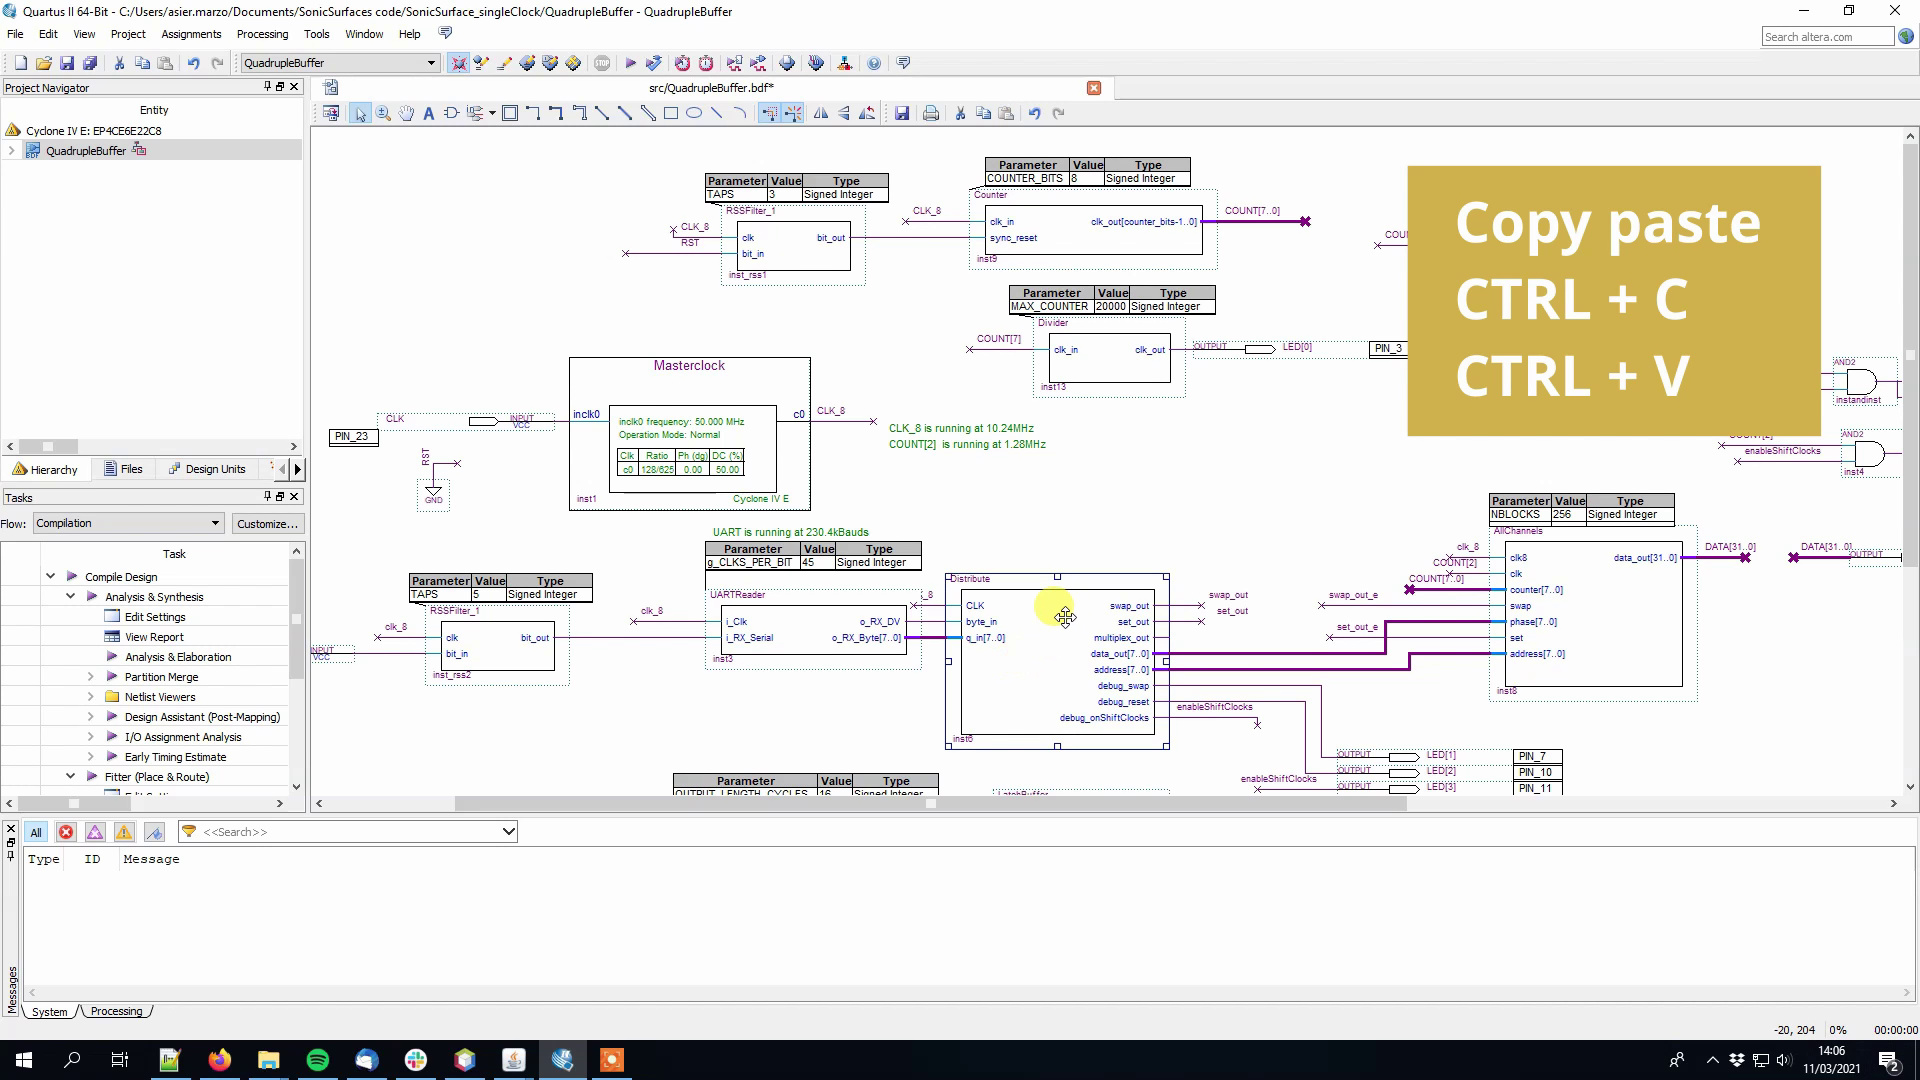
Task: Open the Compilation flow dropdown
Action: coord(214,523)
